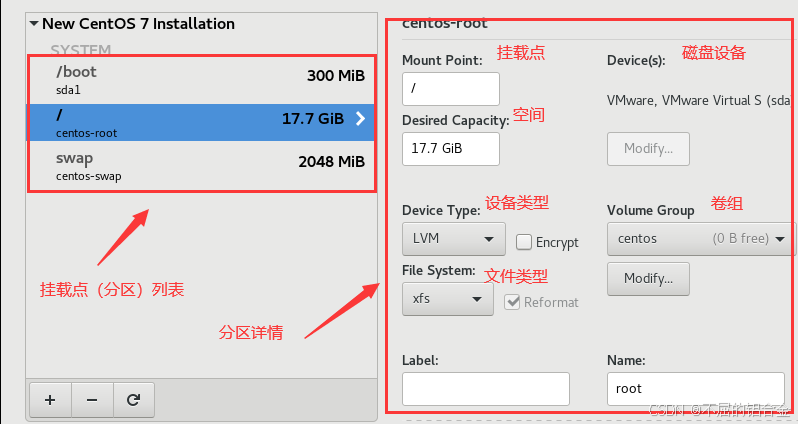Click the Modify button under Volume Group
Screen dimensions: 798x424
point(648,278)
